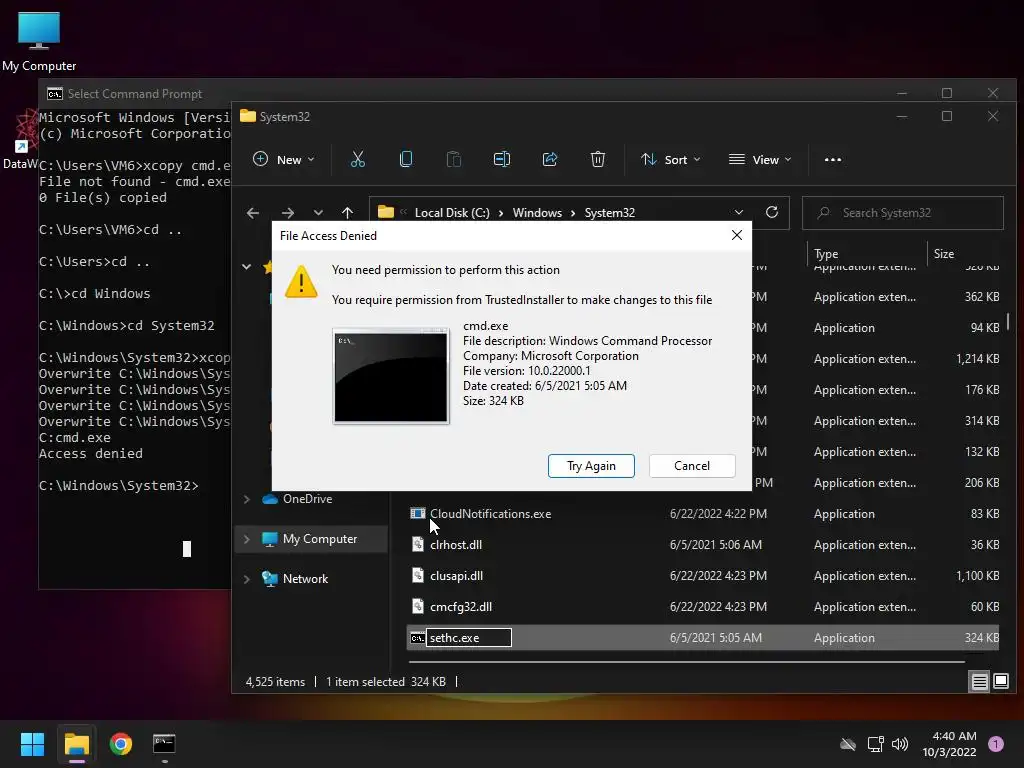Open the Sort dropdown menu
The height and width of the screenshot is (768, 1024).
point(671,159)
